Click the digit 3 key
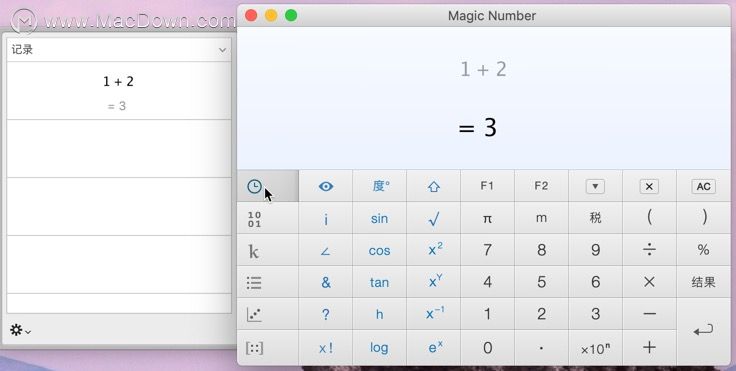Viewport: 736px width, 371px height. coord(595,314)
